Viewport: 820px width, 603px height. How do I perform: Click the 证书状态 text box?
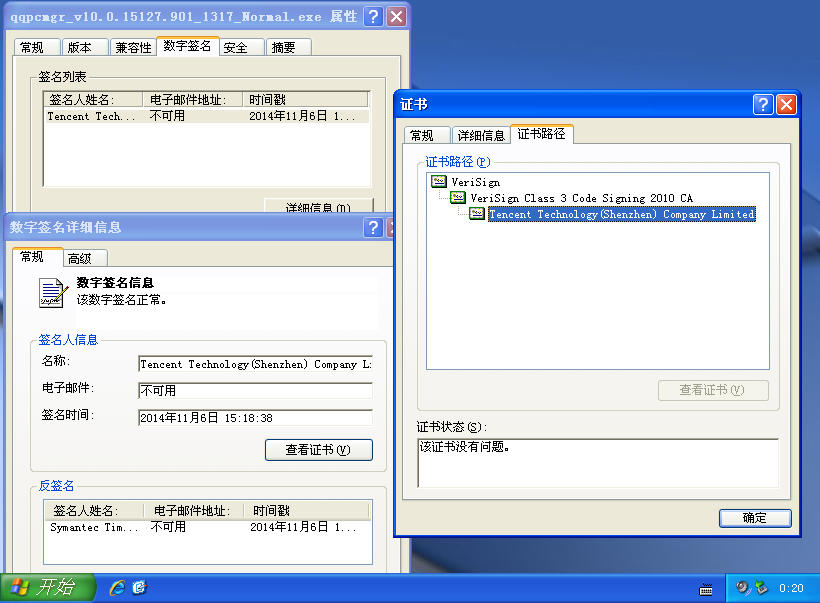598,463
